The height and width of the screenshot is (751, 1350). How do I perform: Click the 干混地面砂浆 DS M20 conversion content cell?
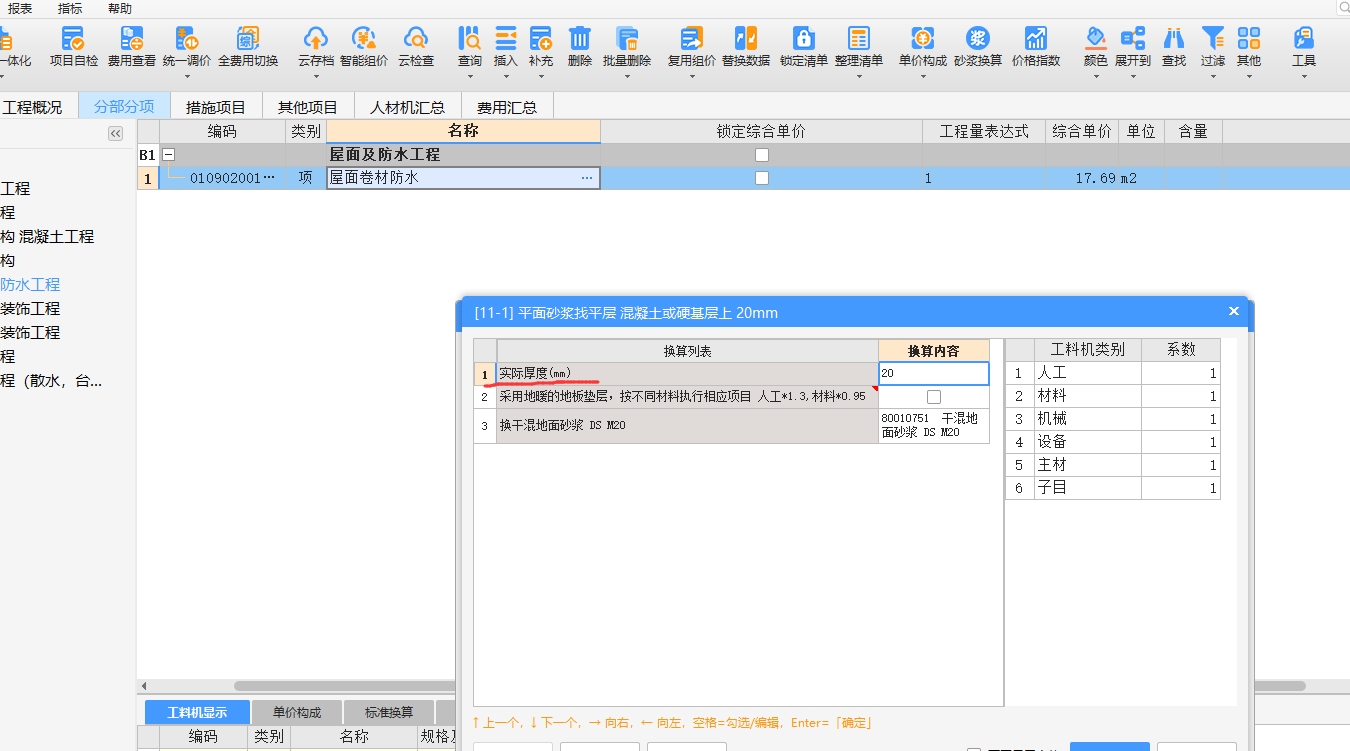(934, 426)
